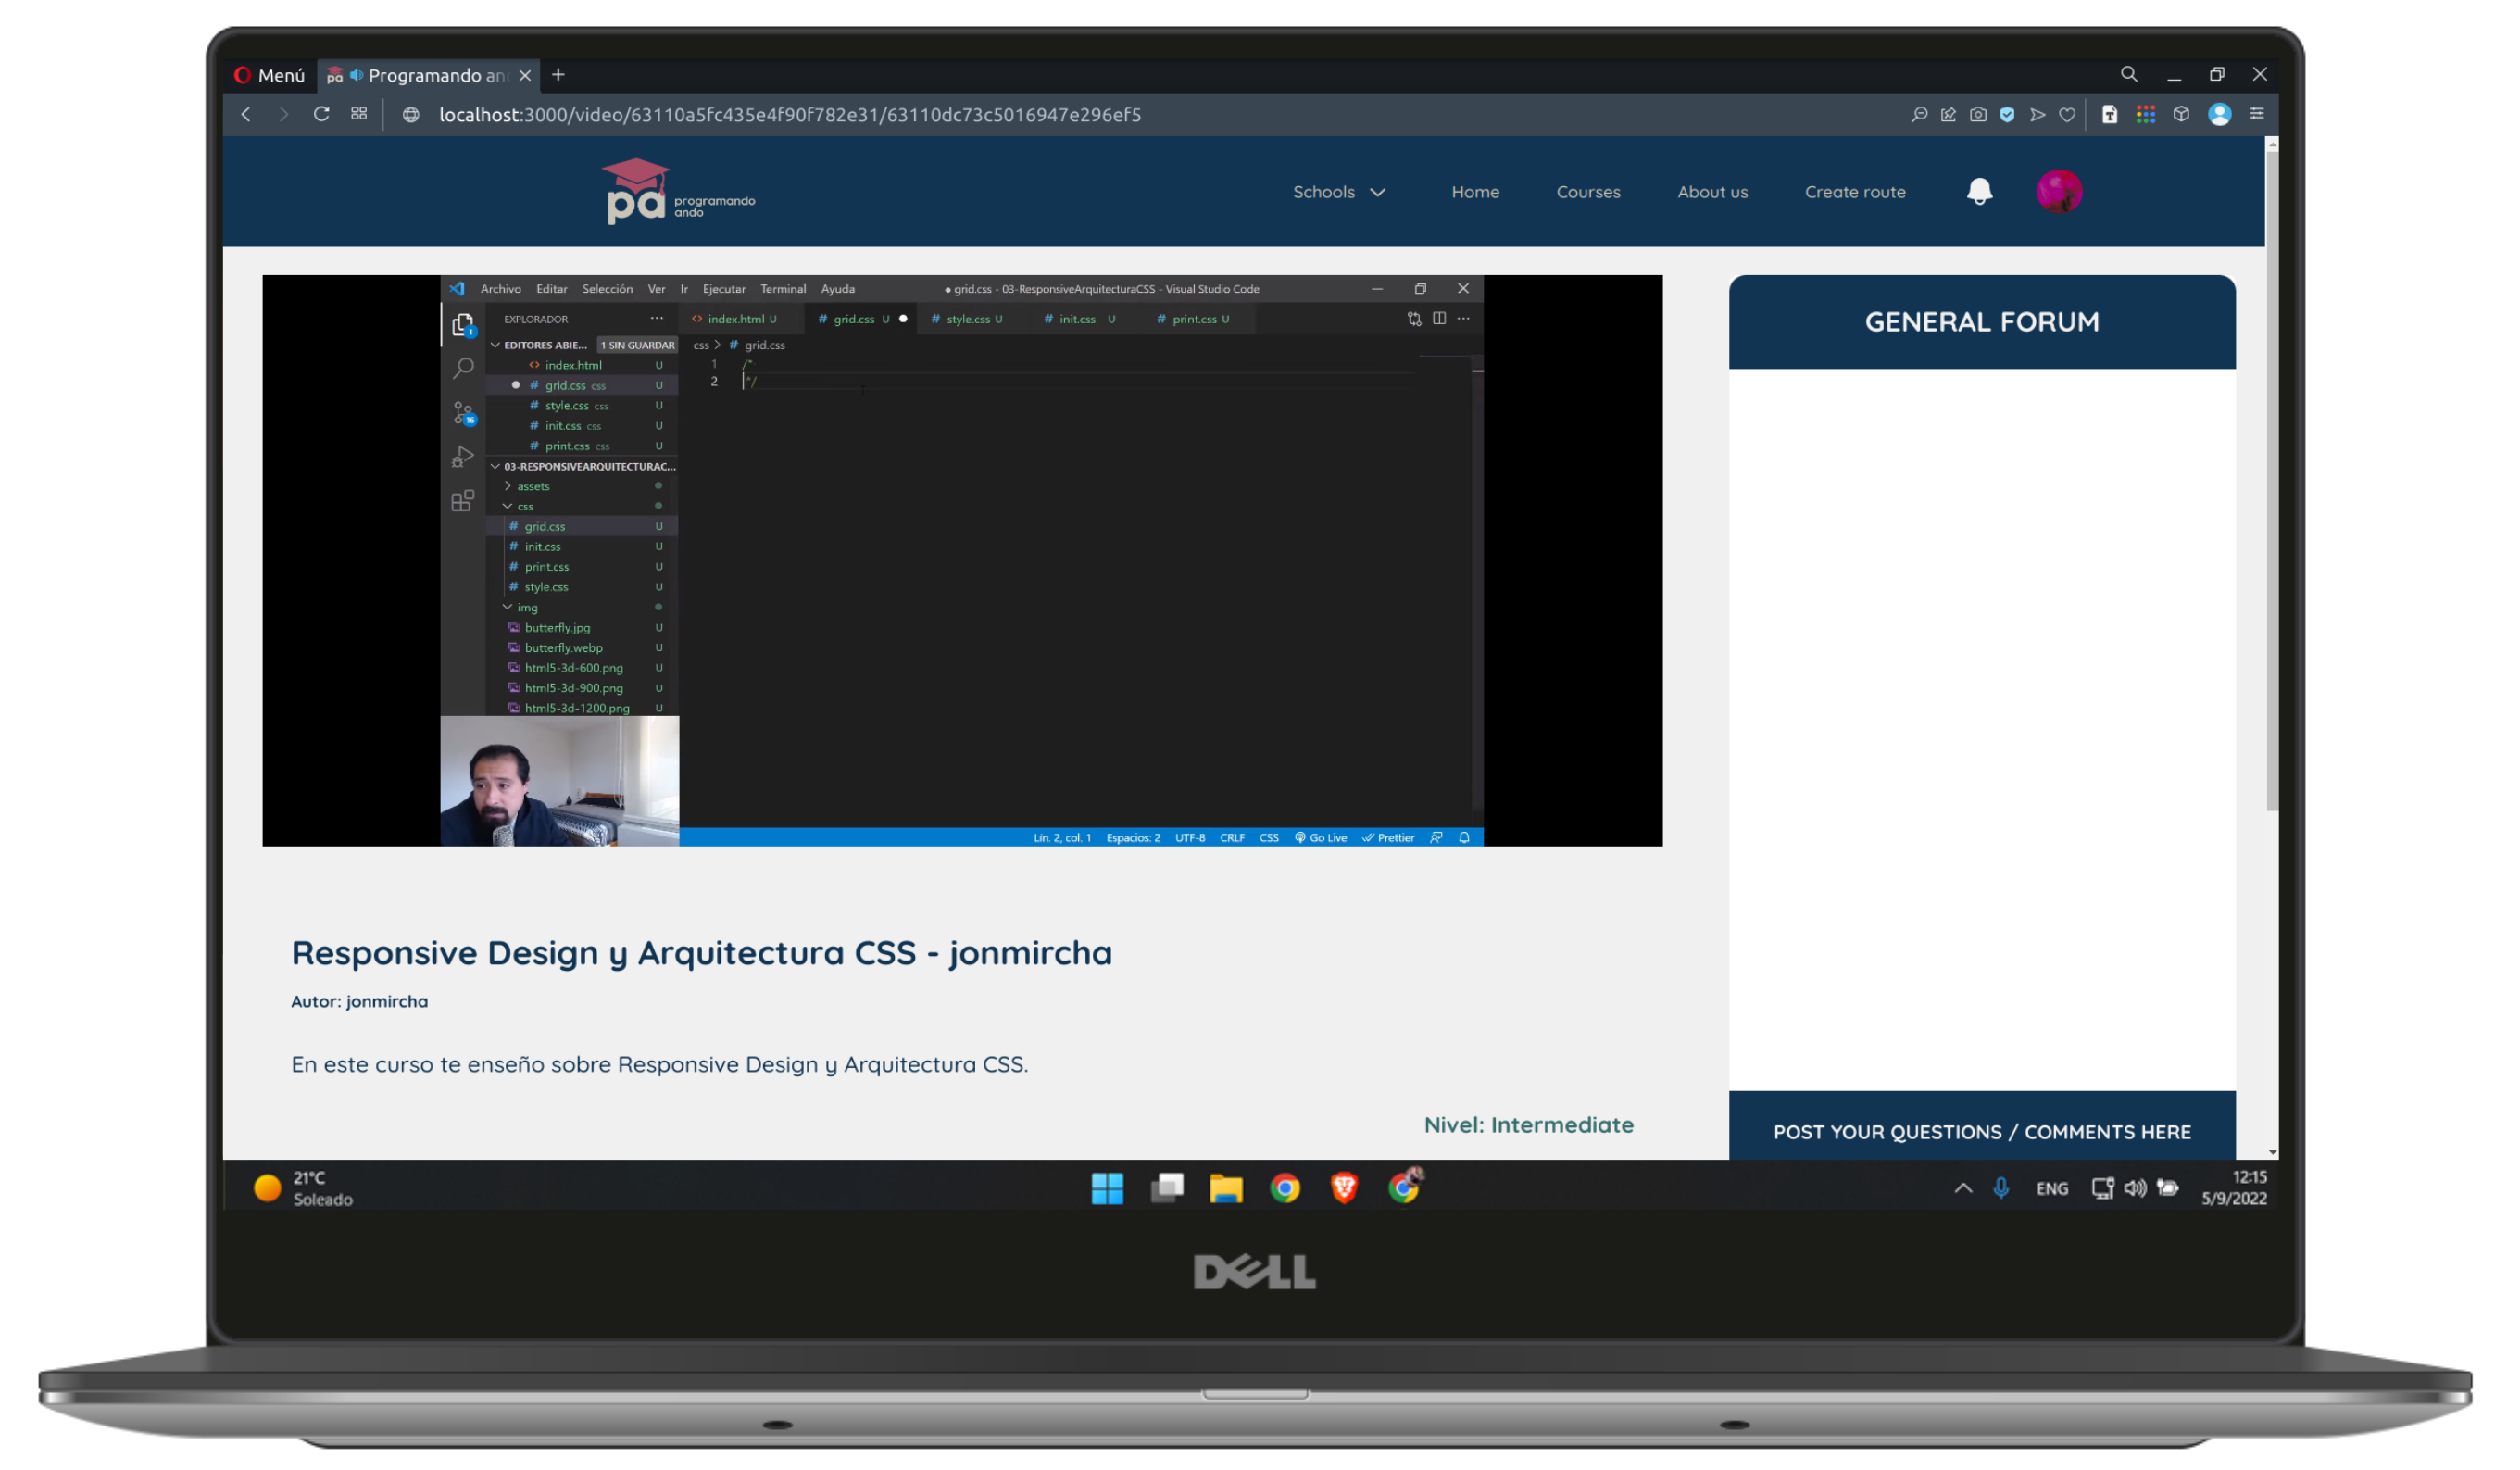Go to Courses in navigation bar

pos(1588,192)
